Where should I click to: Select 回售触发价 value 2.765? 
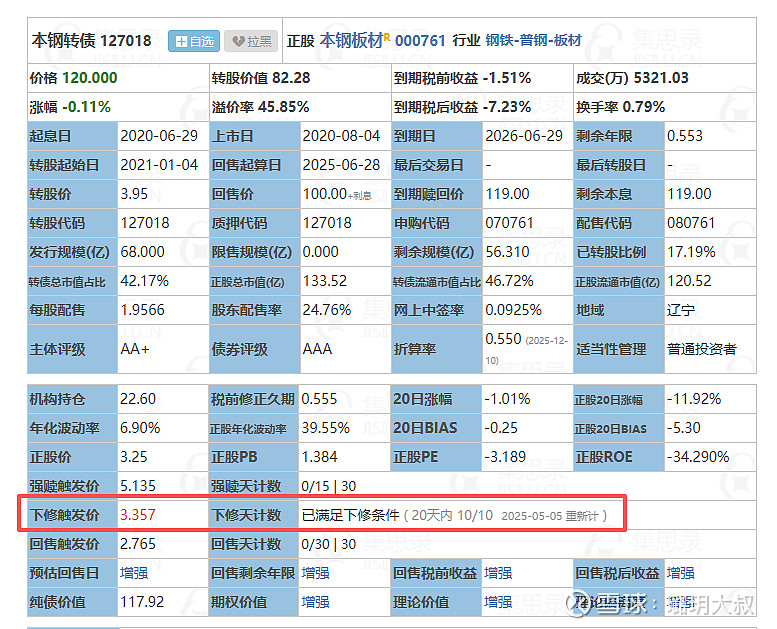[138, 544]
